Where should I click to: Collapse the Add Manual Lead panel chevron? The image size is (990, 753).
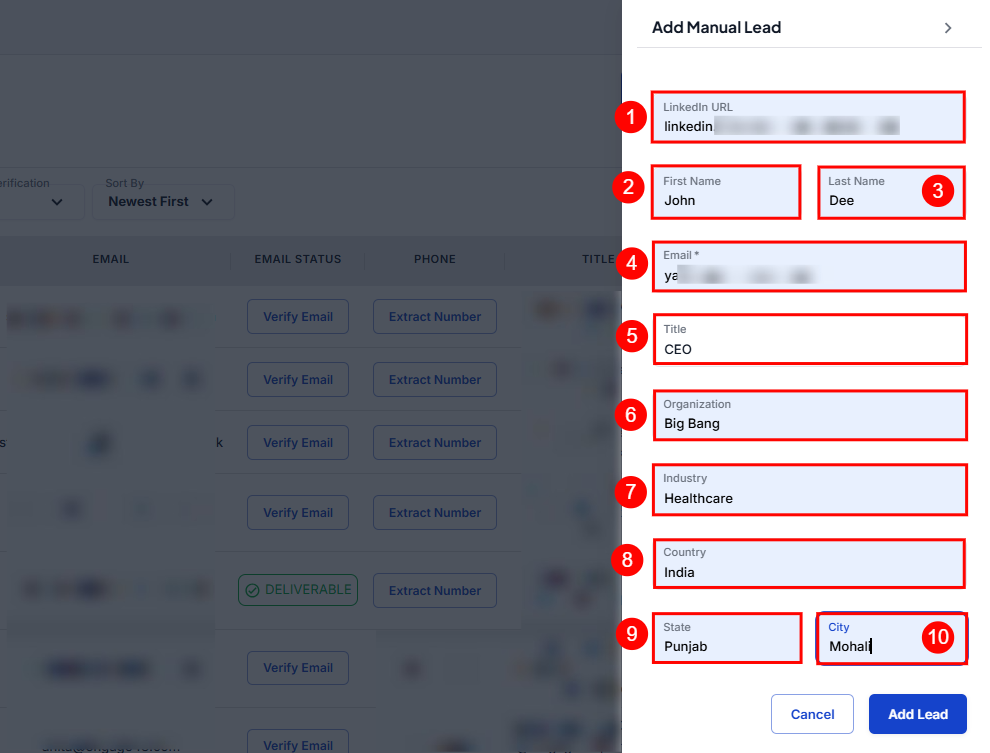click(947, 28)
